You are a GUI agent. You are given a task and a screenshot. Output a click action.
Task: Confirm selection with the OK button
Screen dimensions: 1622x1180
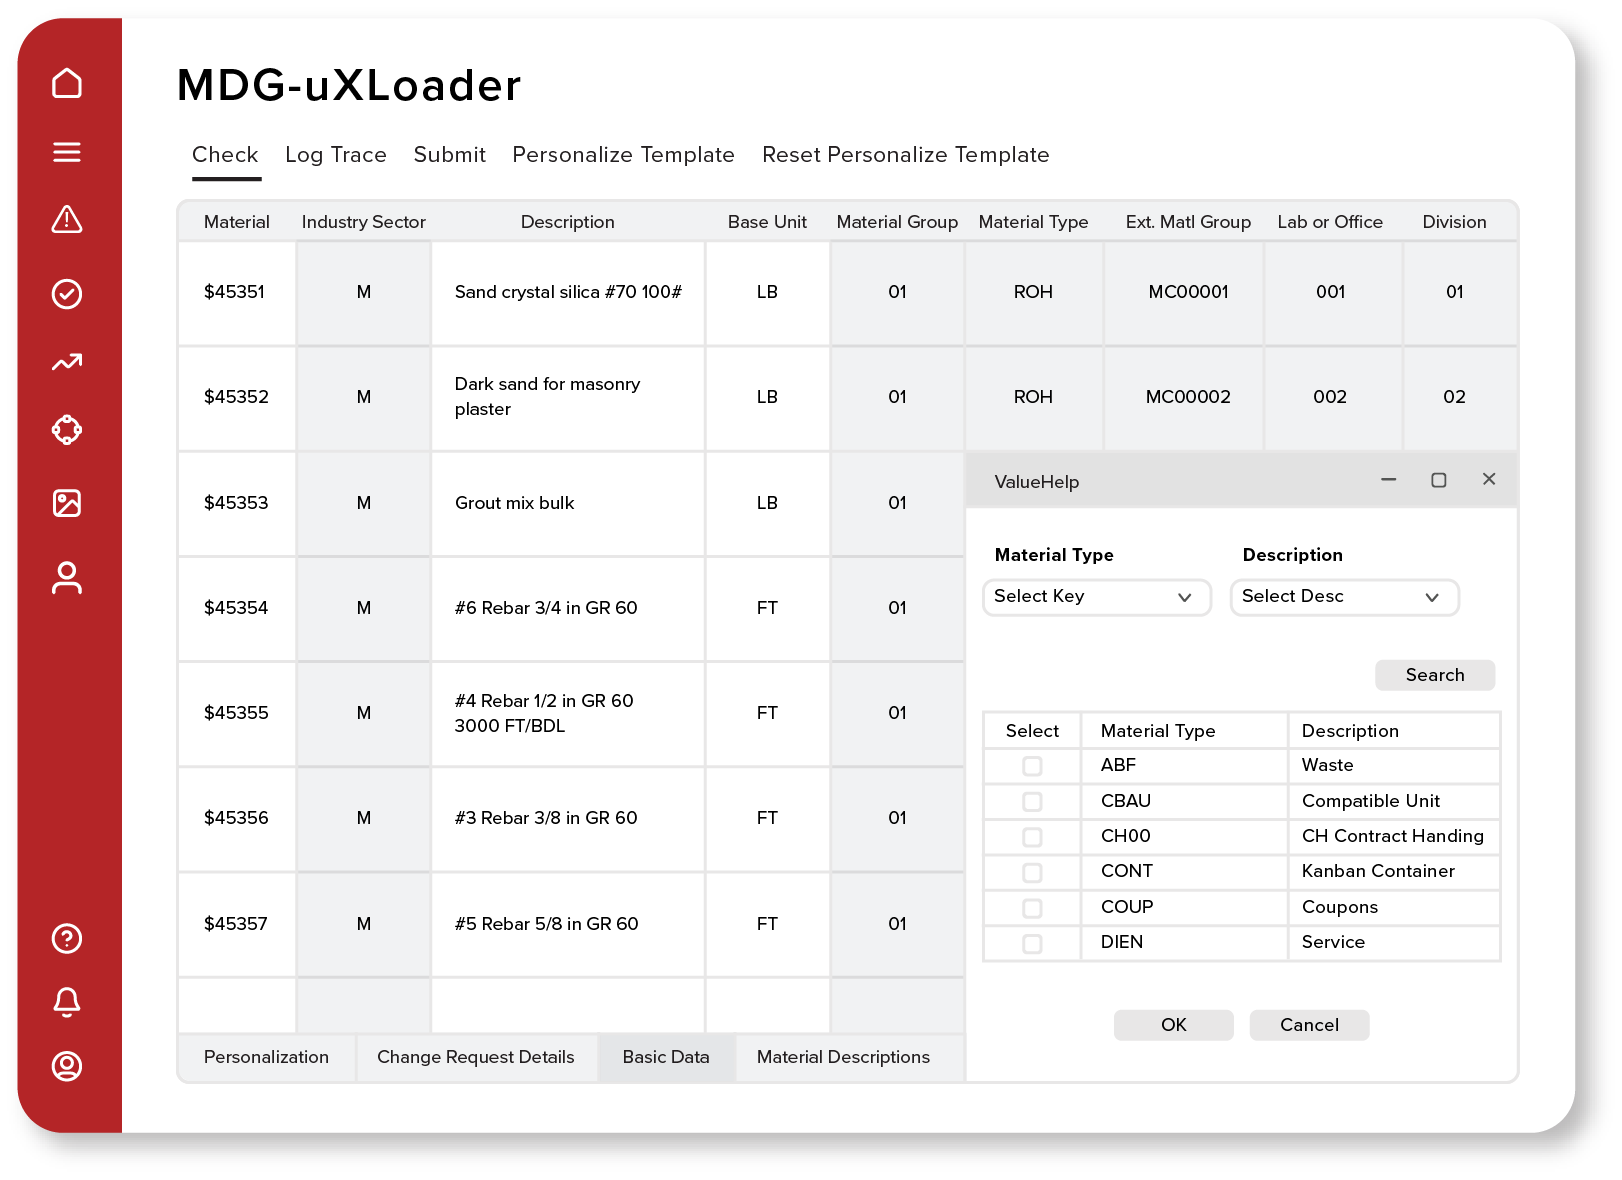1173,1024
